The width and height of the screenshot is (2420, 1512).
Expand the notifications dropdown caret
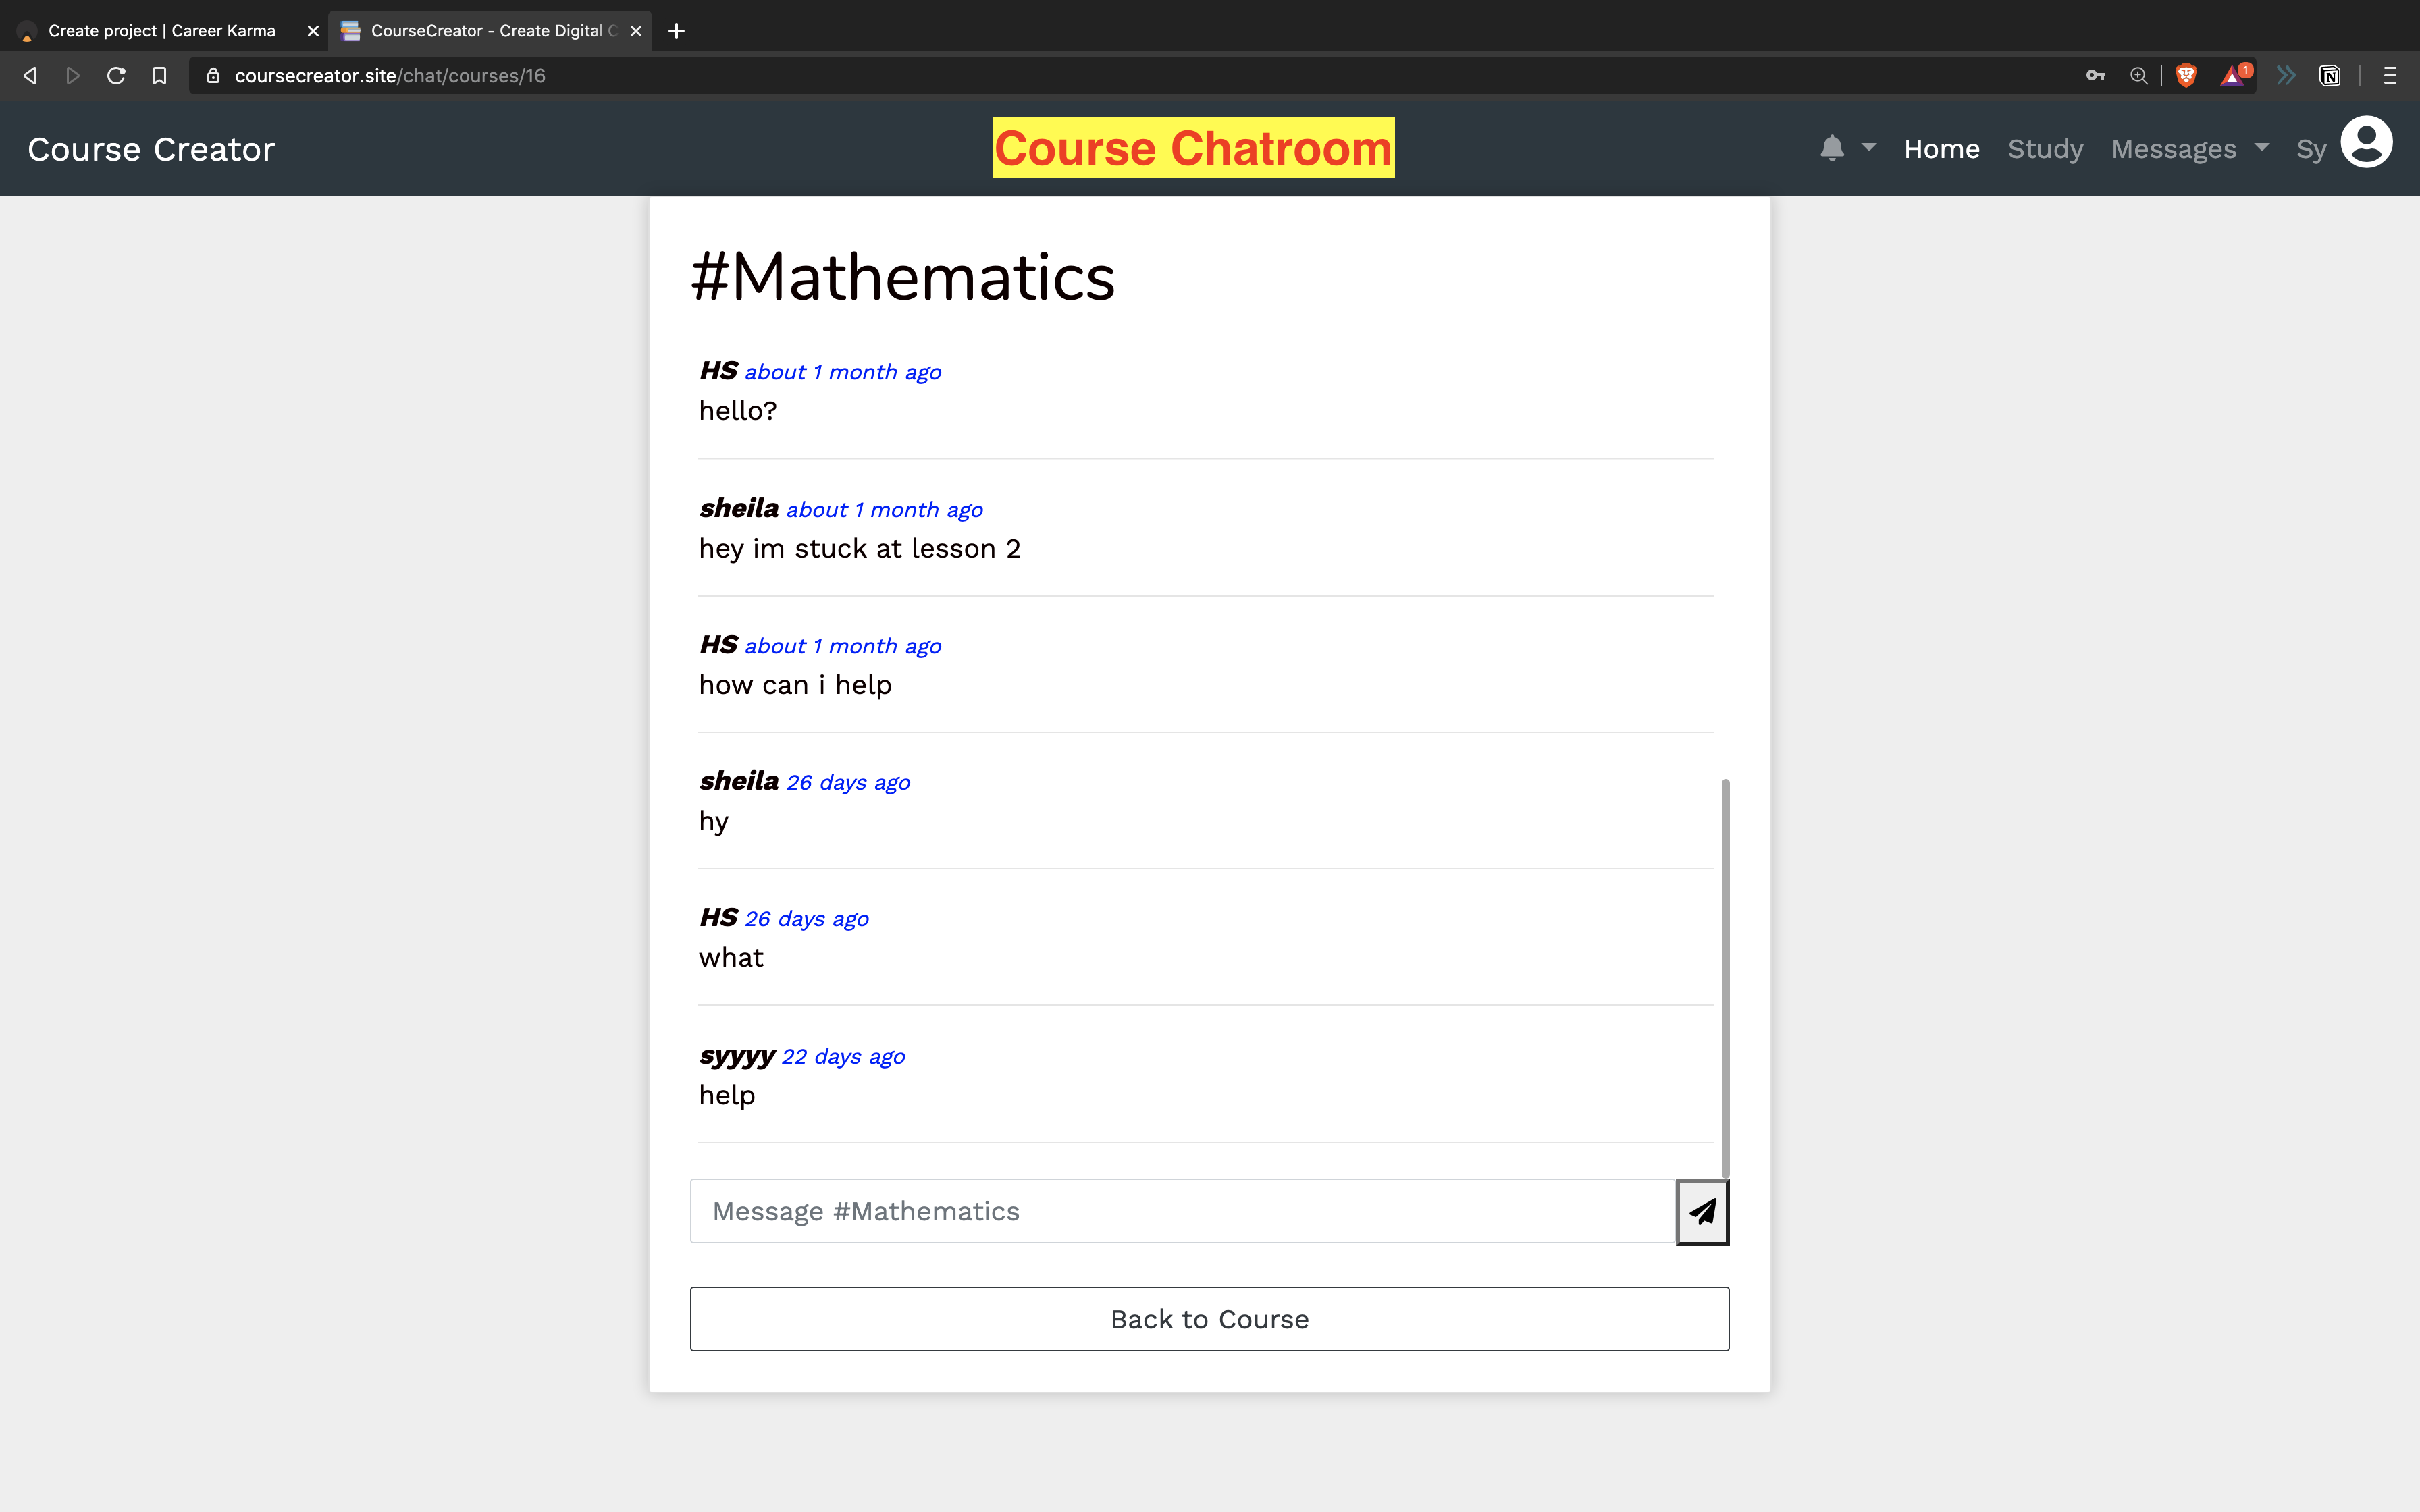click(1868, 148)
